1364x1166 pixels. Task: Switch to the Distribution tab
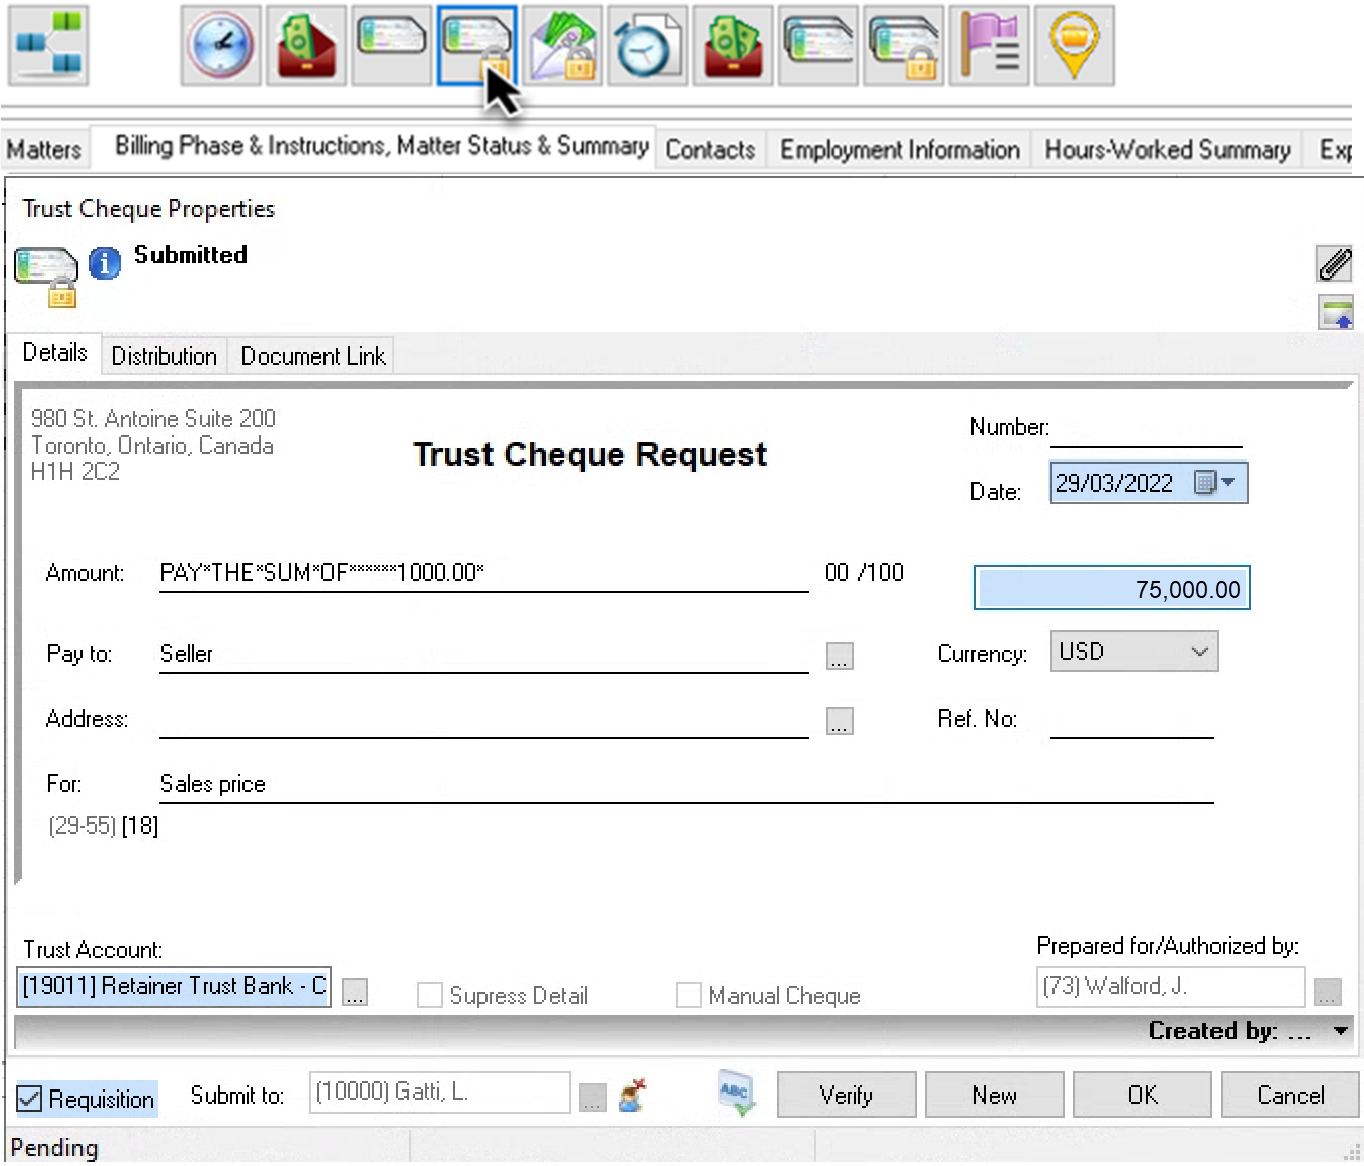[x=164, y=356]
